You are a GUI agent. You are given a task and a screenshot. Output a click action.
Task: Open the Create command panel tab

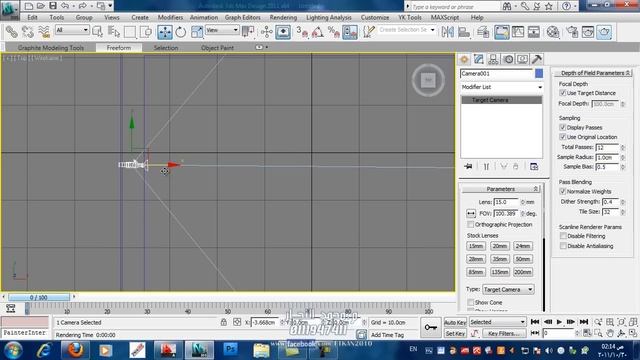coord(464,60)
